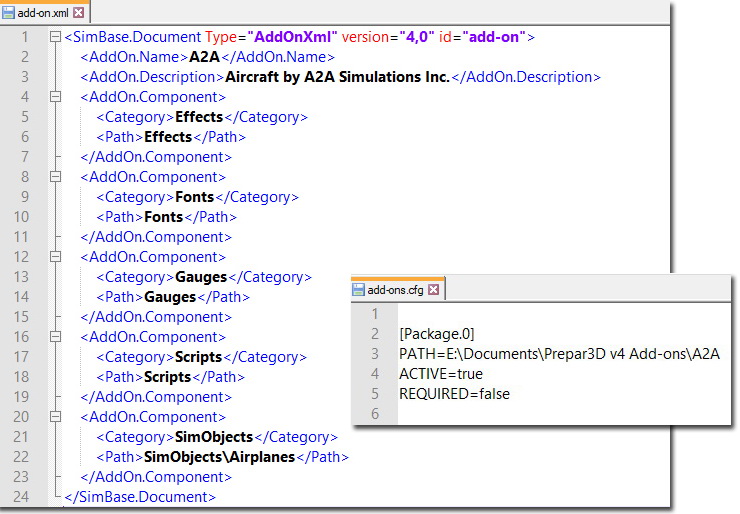The image size is (740, 514).
Task: Place cursor on the ACTIVE=true line
Action: [x=440, y=374]
